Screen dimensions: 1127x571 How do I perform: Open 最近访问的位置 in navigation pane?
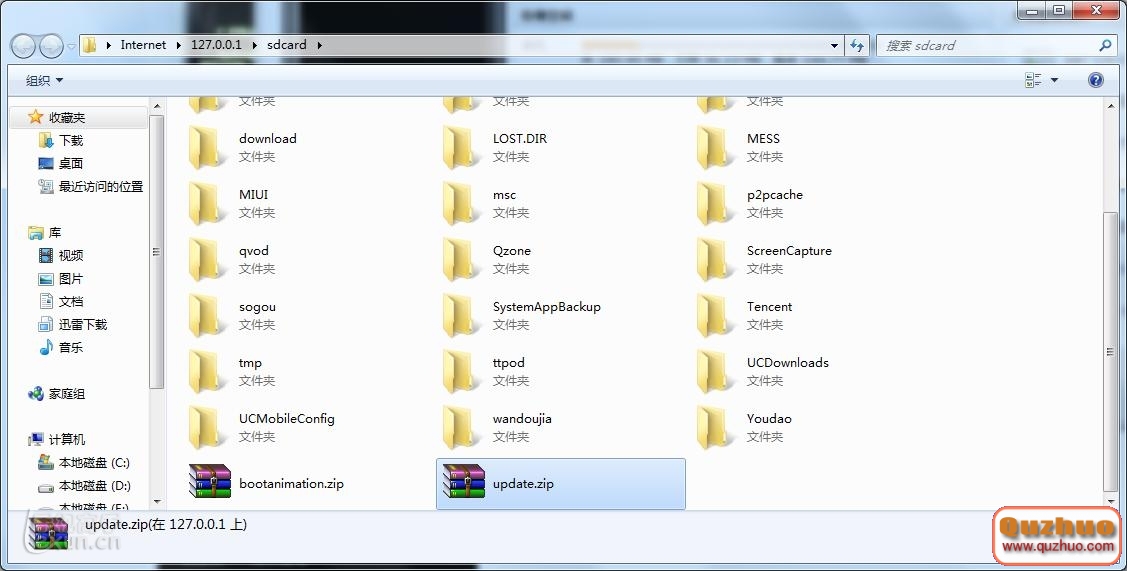101,186
